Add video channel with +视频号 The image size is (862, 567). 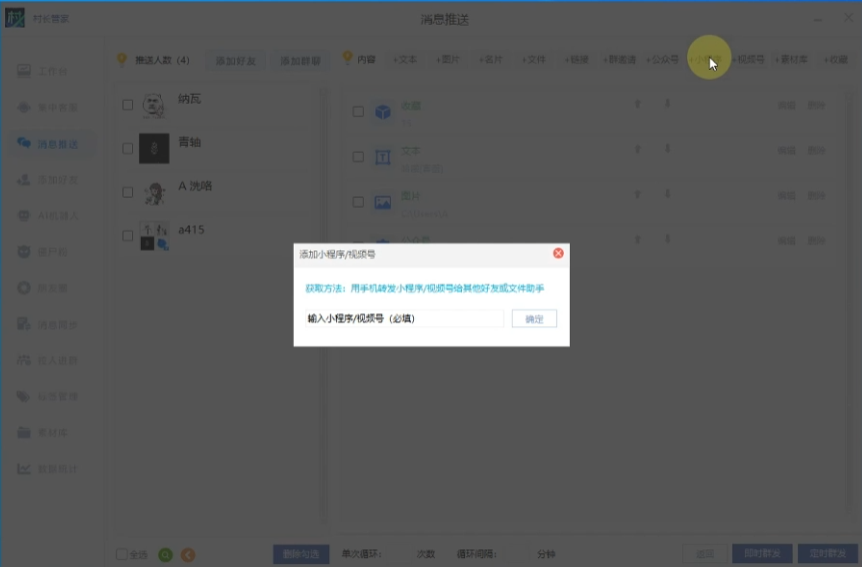(748, 59)
